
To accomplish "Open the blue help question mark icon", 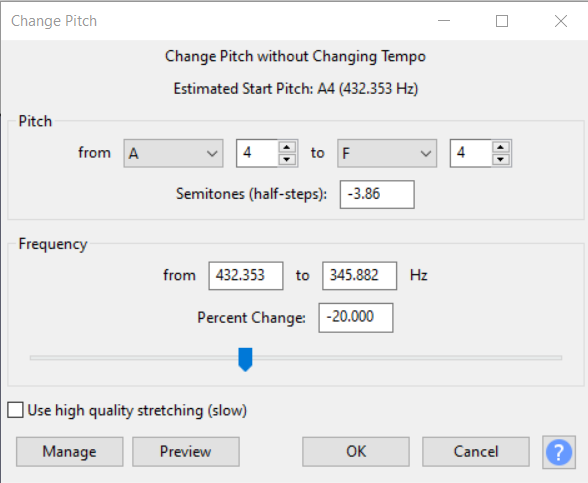I will [x=559, y=452].
